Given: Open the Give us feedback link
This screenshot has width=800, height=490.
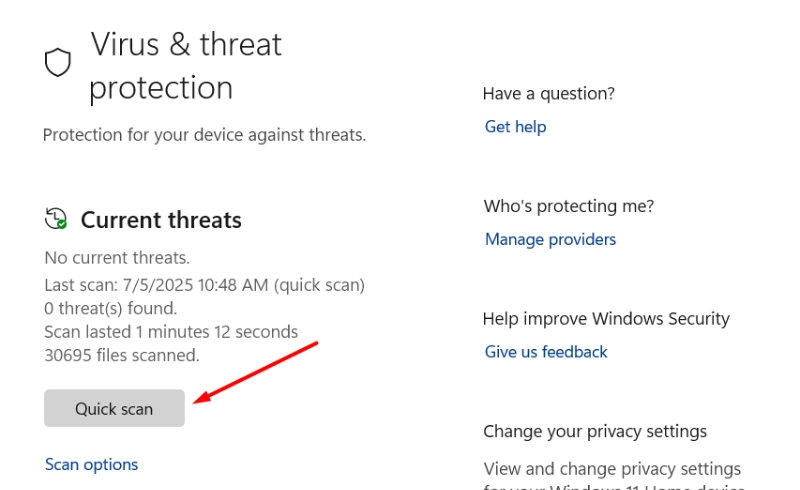Looking at the screenshot, I should [x=546, y=352].
